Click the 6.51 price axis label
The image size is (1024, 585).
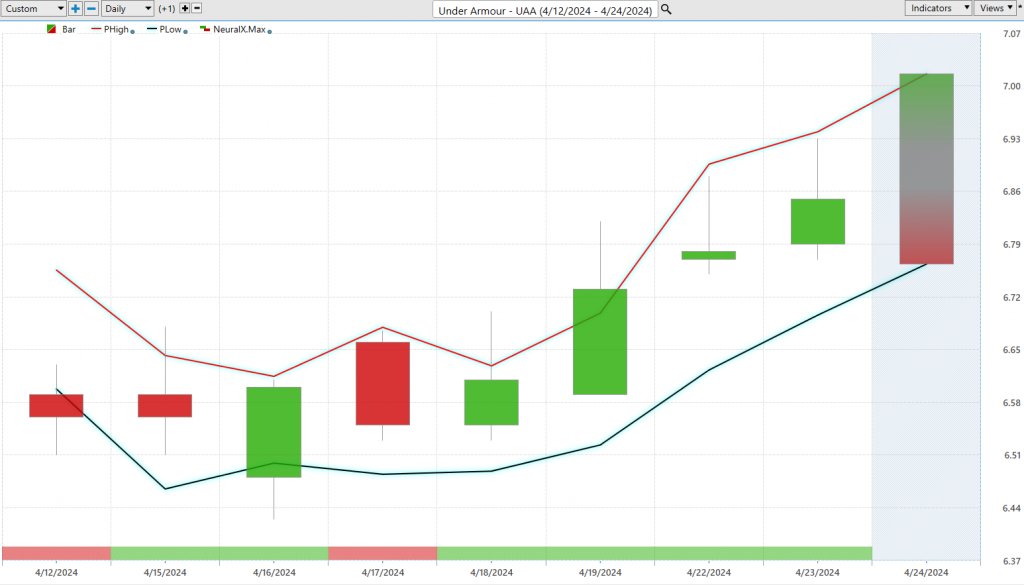coord(1012,455)
